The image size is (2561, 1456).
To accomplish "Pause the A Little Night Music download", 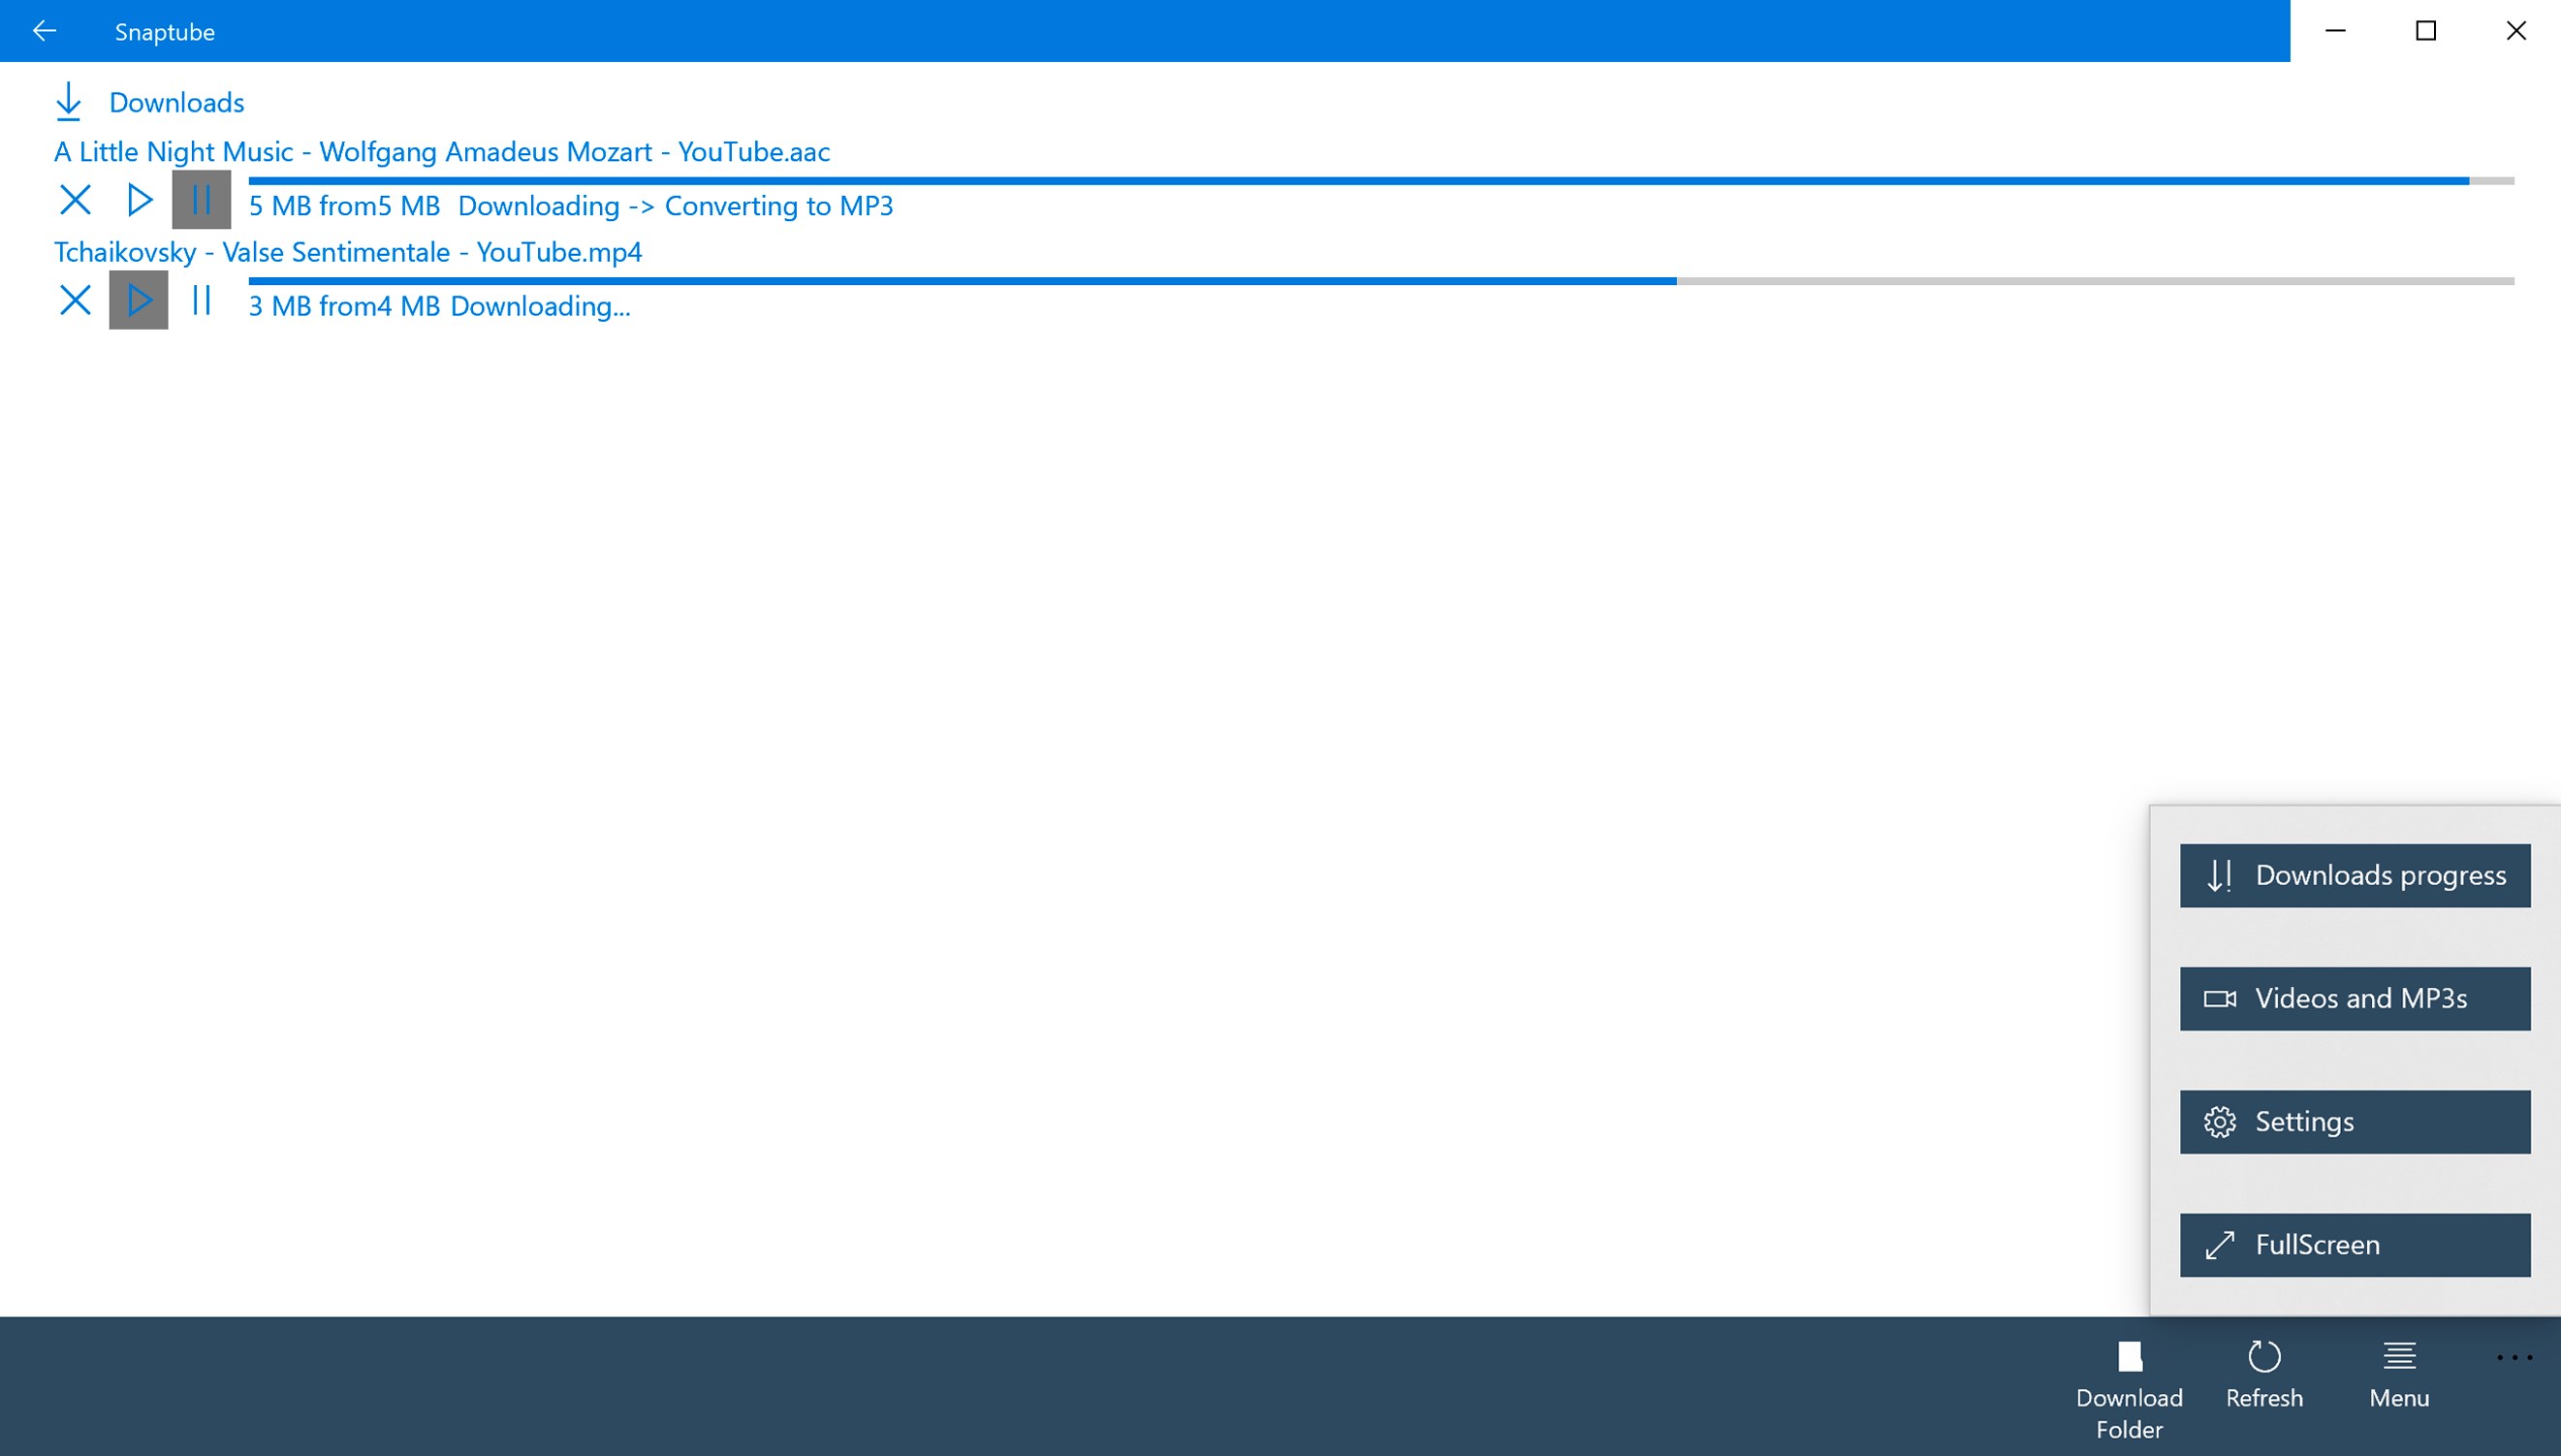I will coord(201,200).
